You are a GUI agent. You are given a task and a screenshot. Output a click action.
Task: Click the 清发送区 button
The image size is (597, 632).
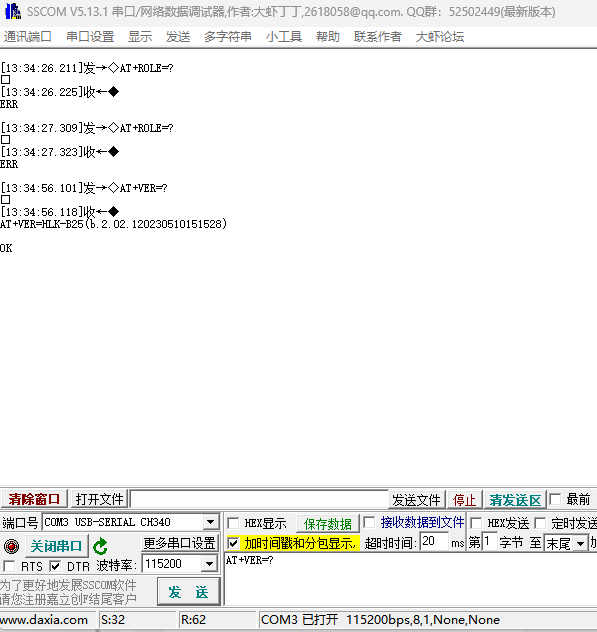tap(515, 500)
